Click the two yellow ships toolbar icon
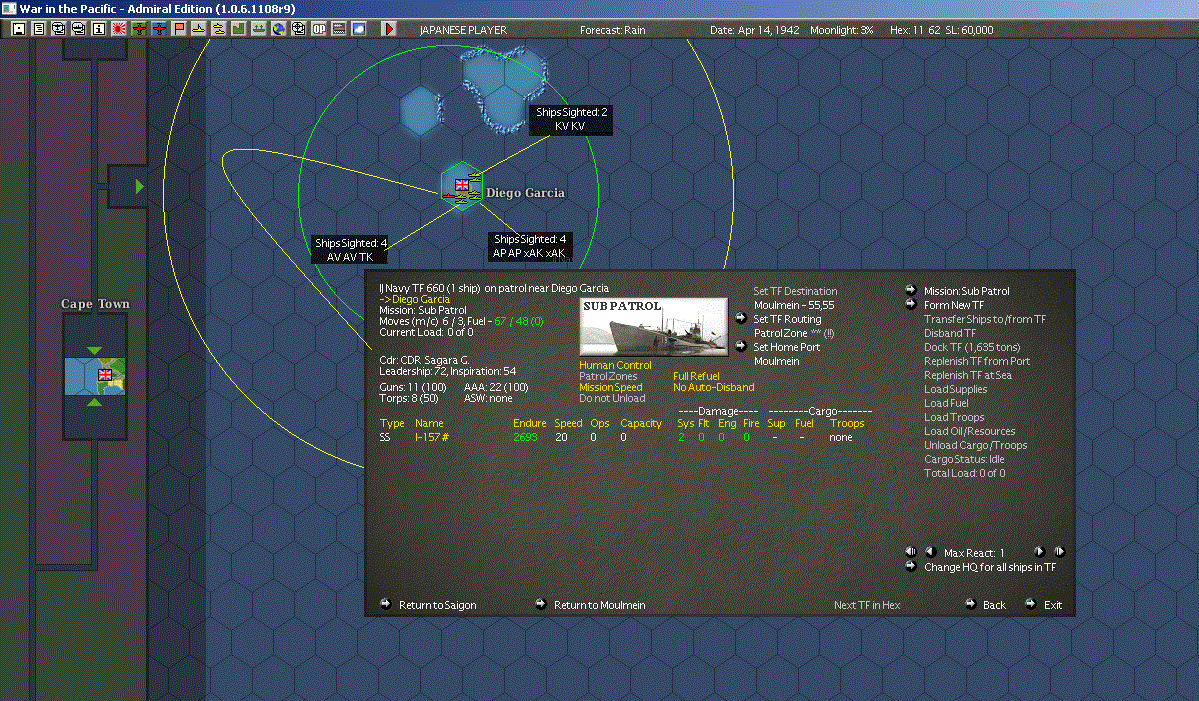The image size is (1199, 701). point(219,29)
